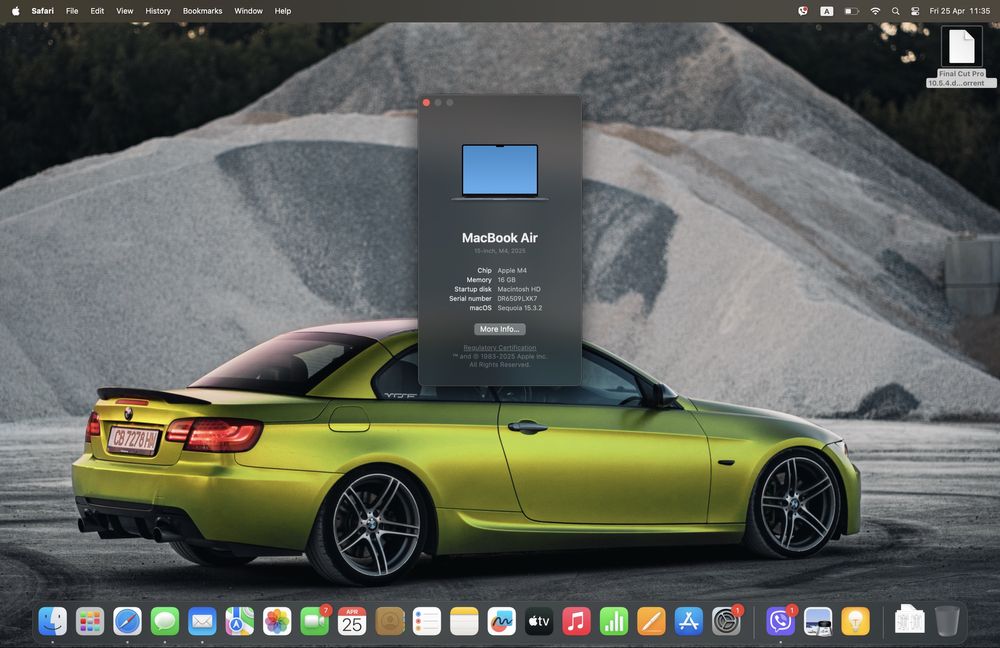1000x648 pixels.
Task: Open Finder from the Dock
Action: [52, 621]
